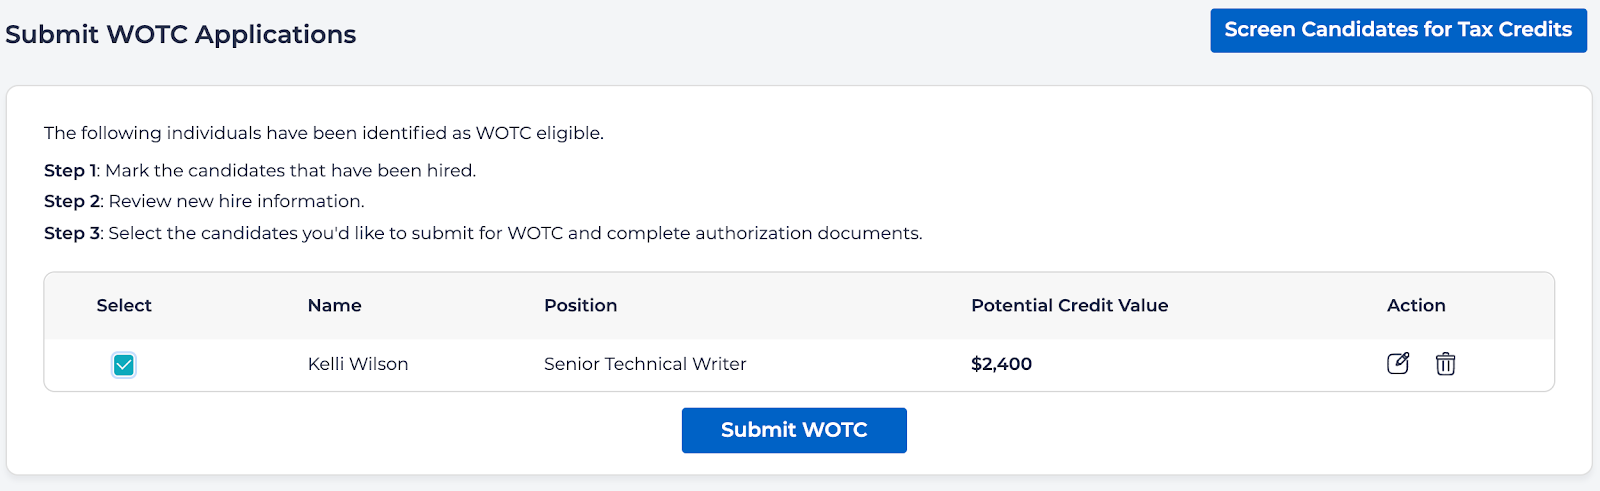Click "Mark the candidates that have been hired" text

click(290, 171)
